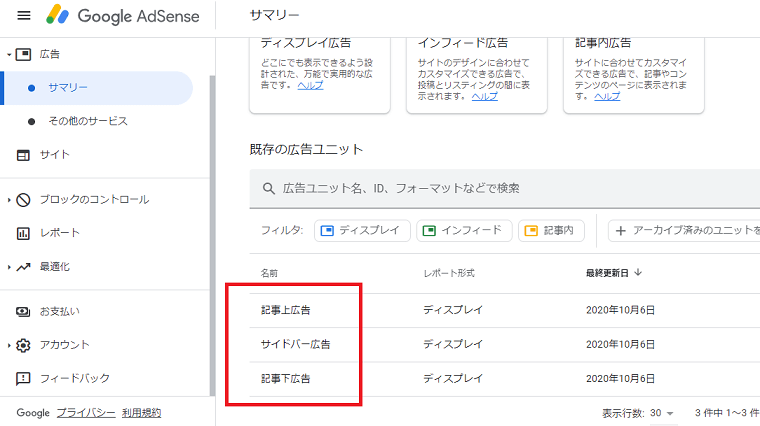Open the 利用規約 footer link
Screen dimensions: 760x426
click(x=141, y=413)
